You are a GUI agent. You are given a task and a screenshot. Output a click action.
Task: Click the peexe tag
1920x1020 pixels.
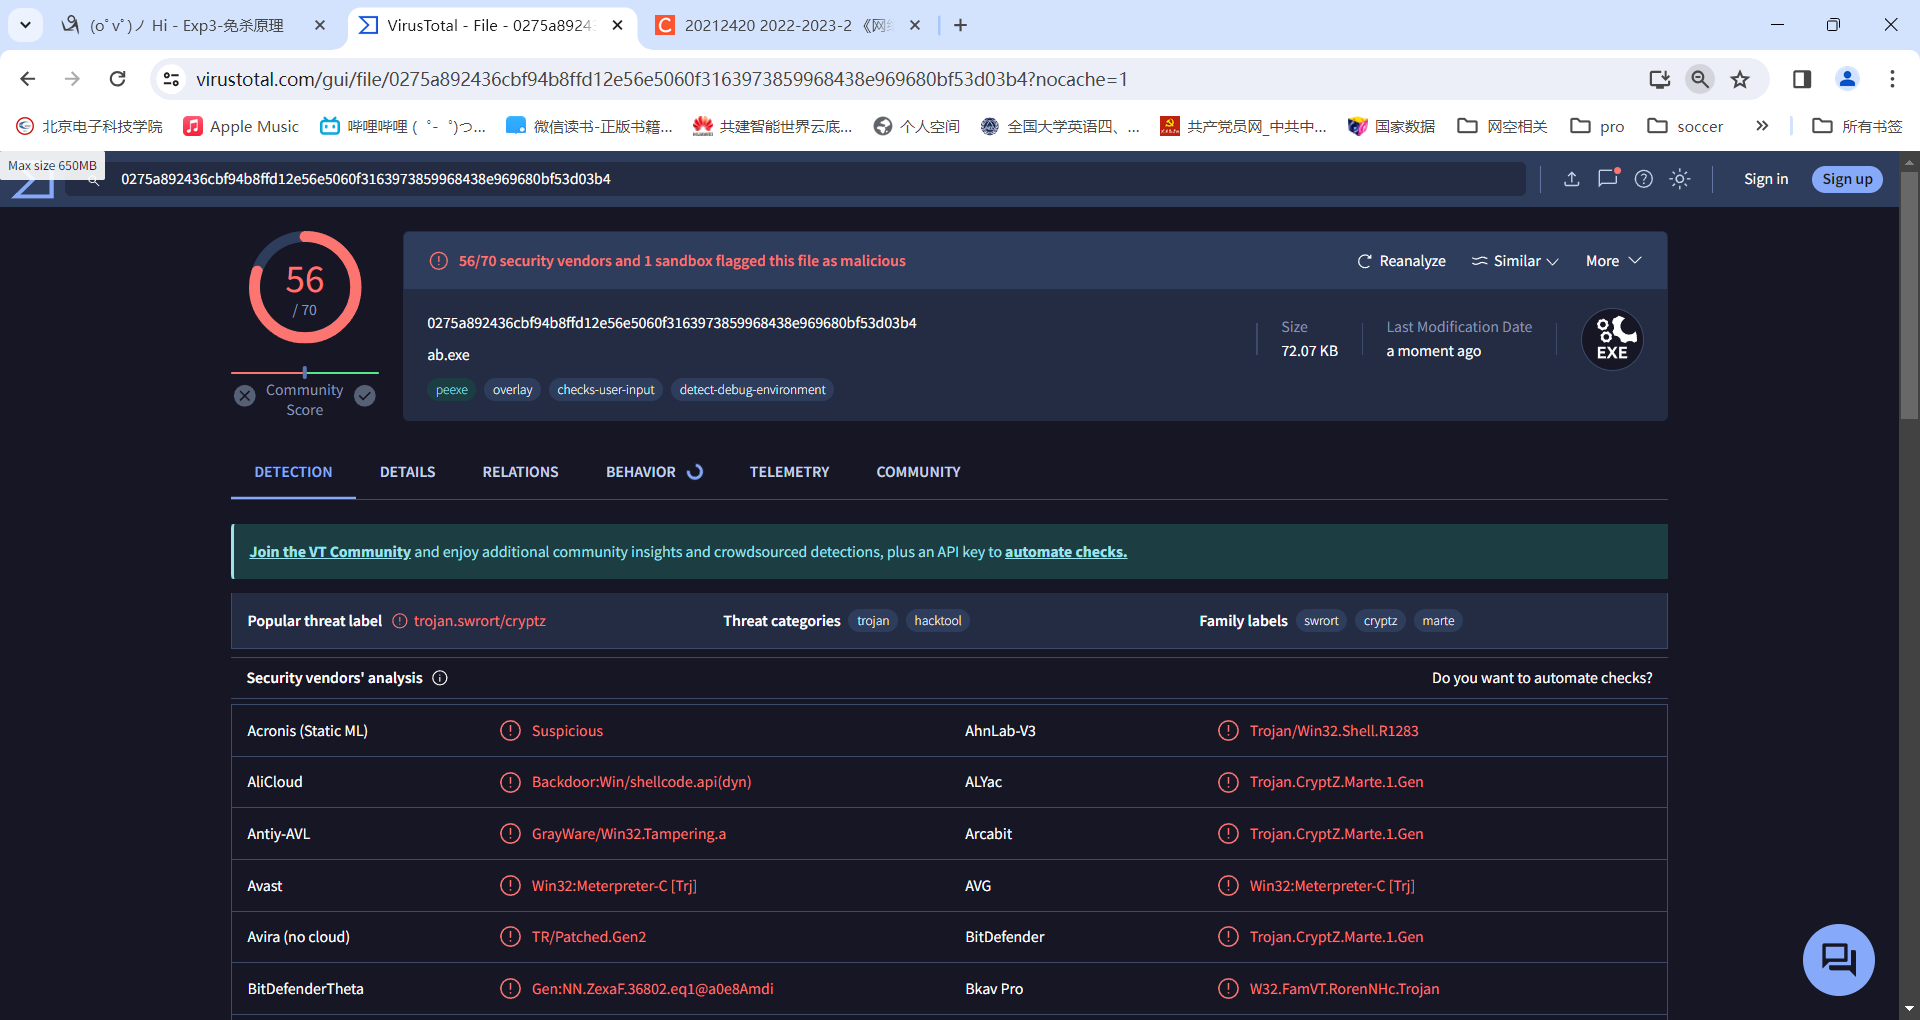pyautogui.click(x=452, y=390)
